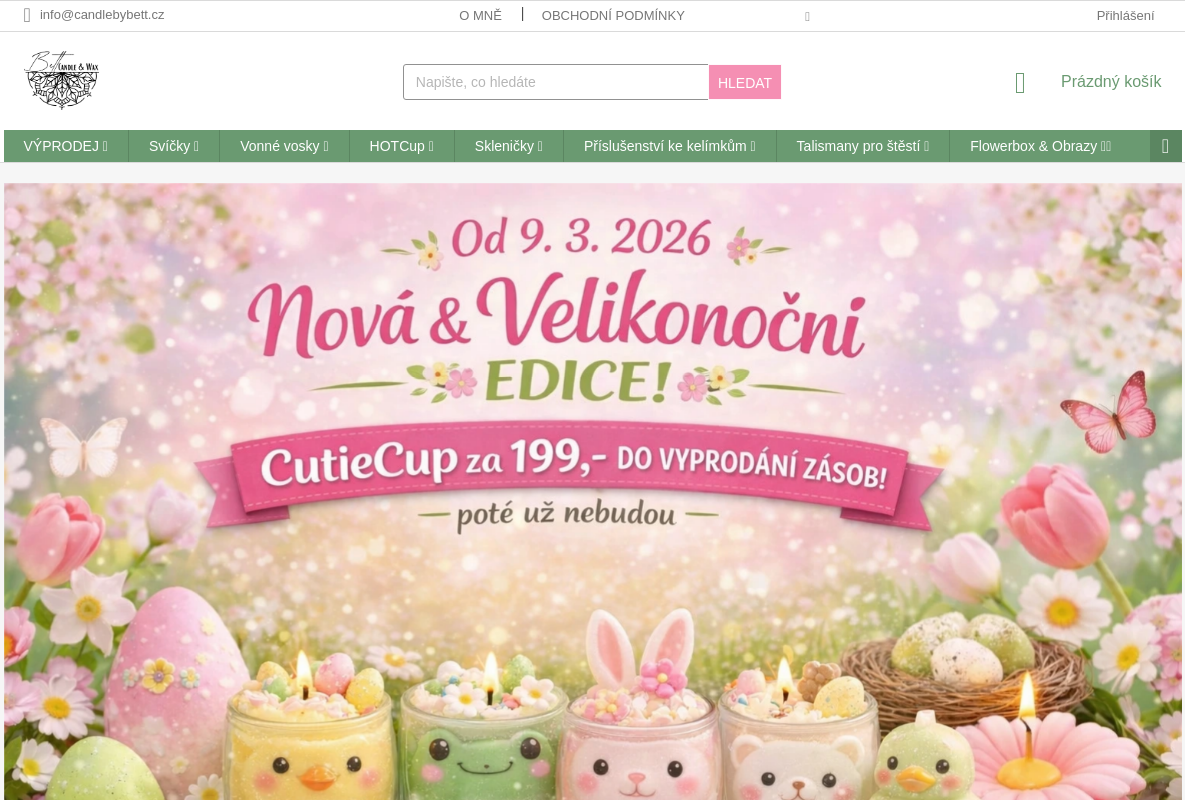Click the info@candlebybett.cz email link
This screenshot has height=800, width=1200.
point(102,15)
